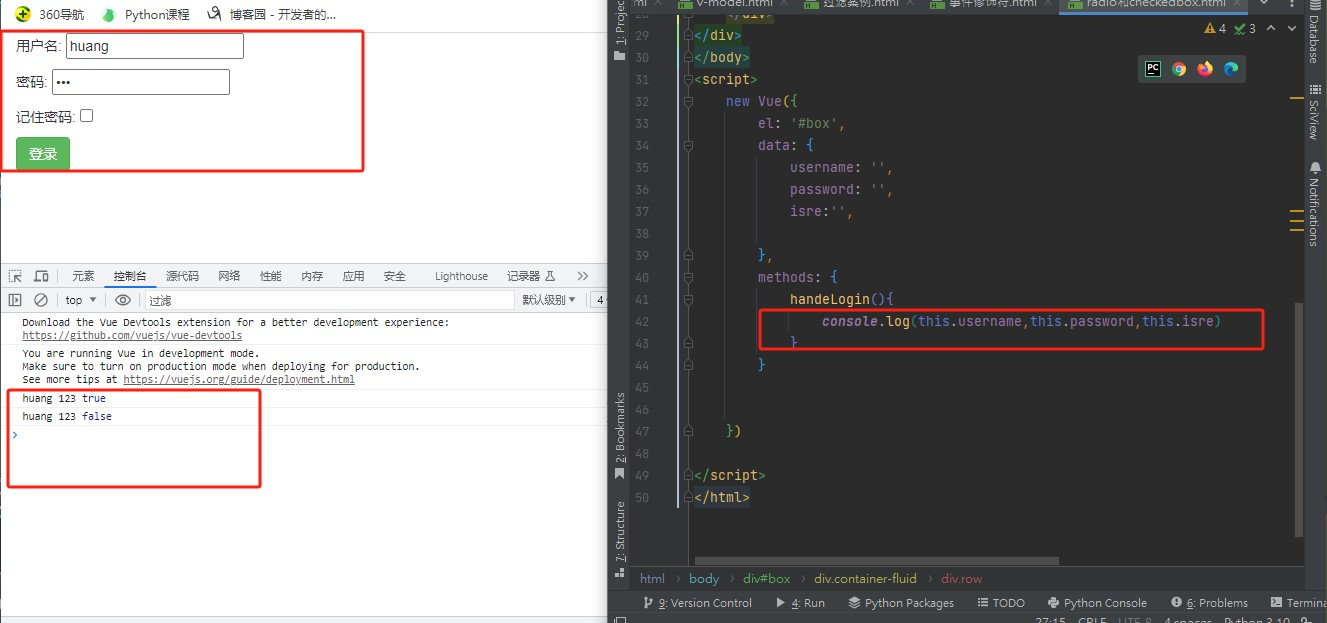This screenshot has height=623, width=1327.
Task: Go to previous highlighted error arrow
Action: [x=1272, y=29]
